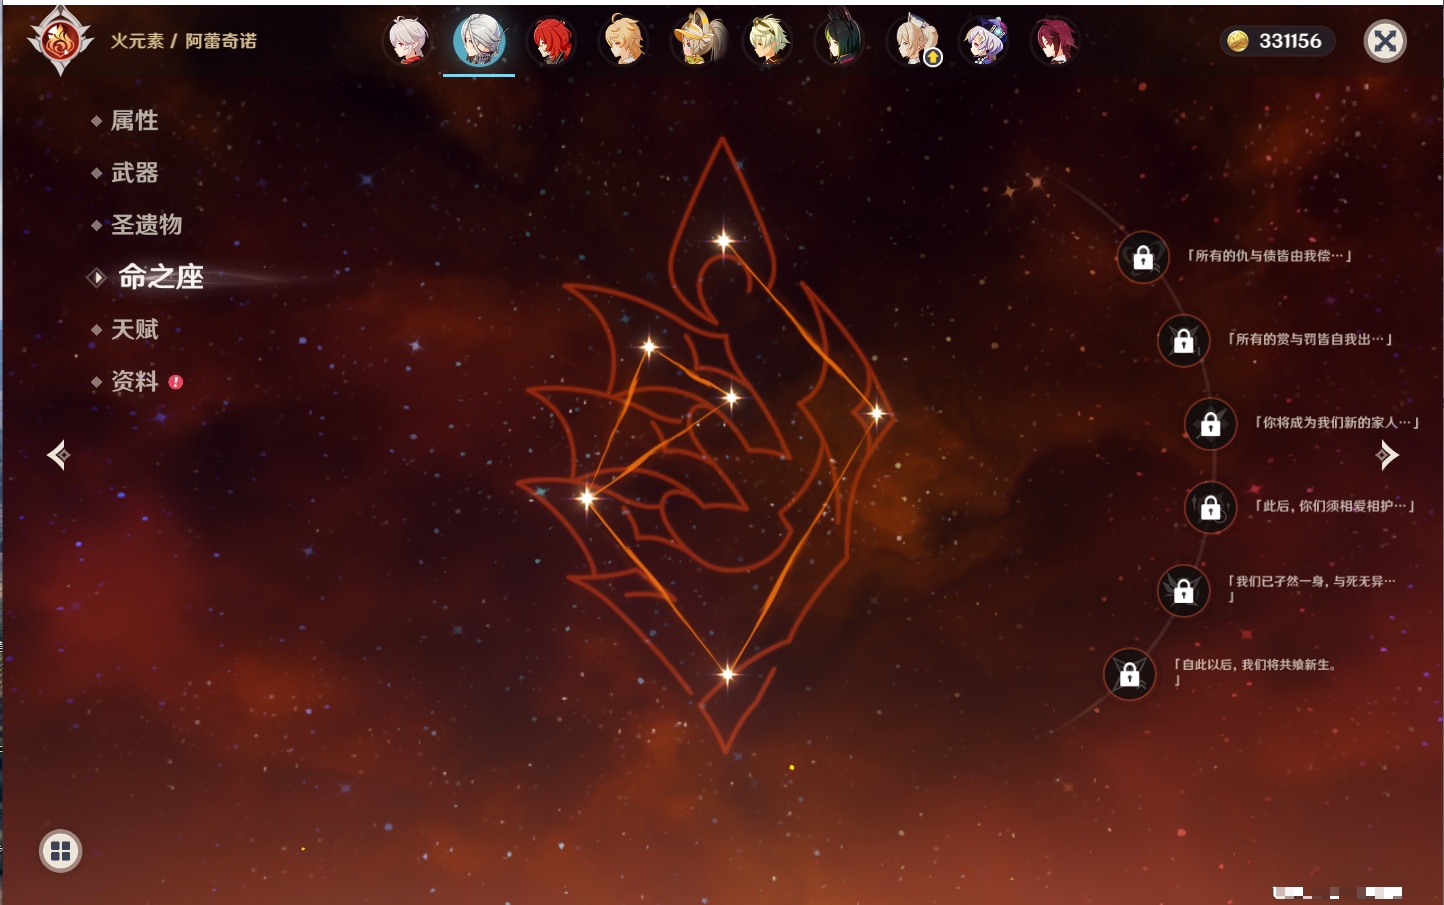Open the 圣遗物 artifacts menu
The height and width of the screenshot is (905, 1444).
coord(146,225)
